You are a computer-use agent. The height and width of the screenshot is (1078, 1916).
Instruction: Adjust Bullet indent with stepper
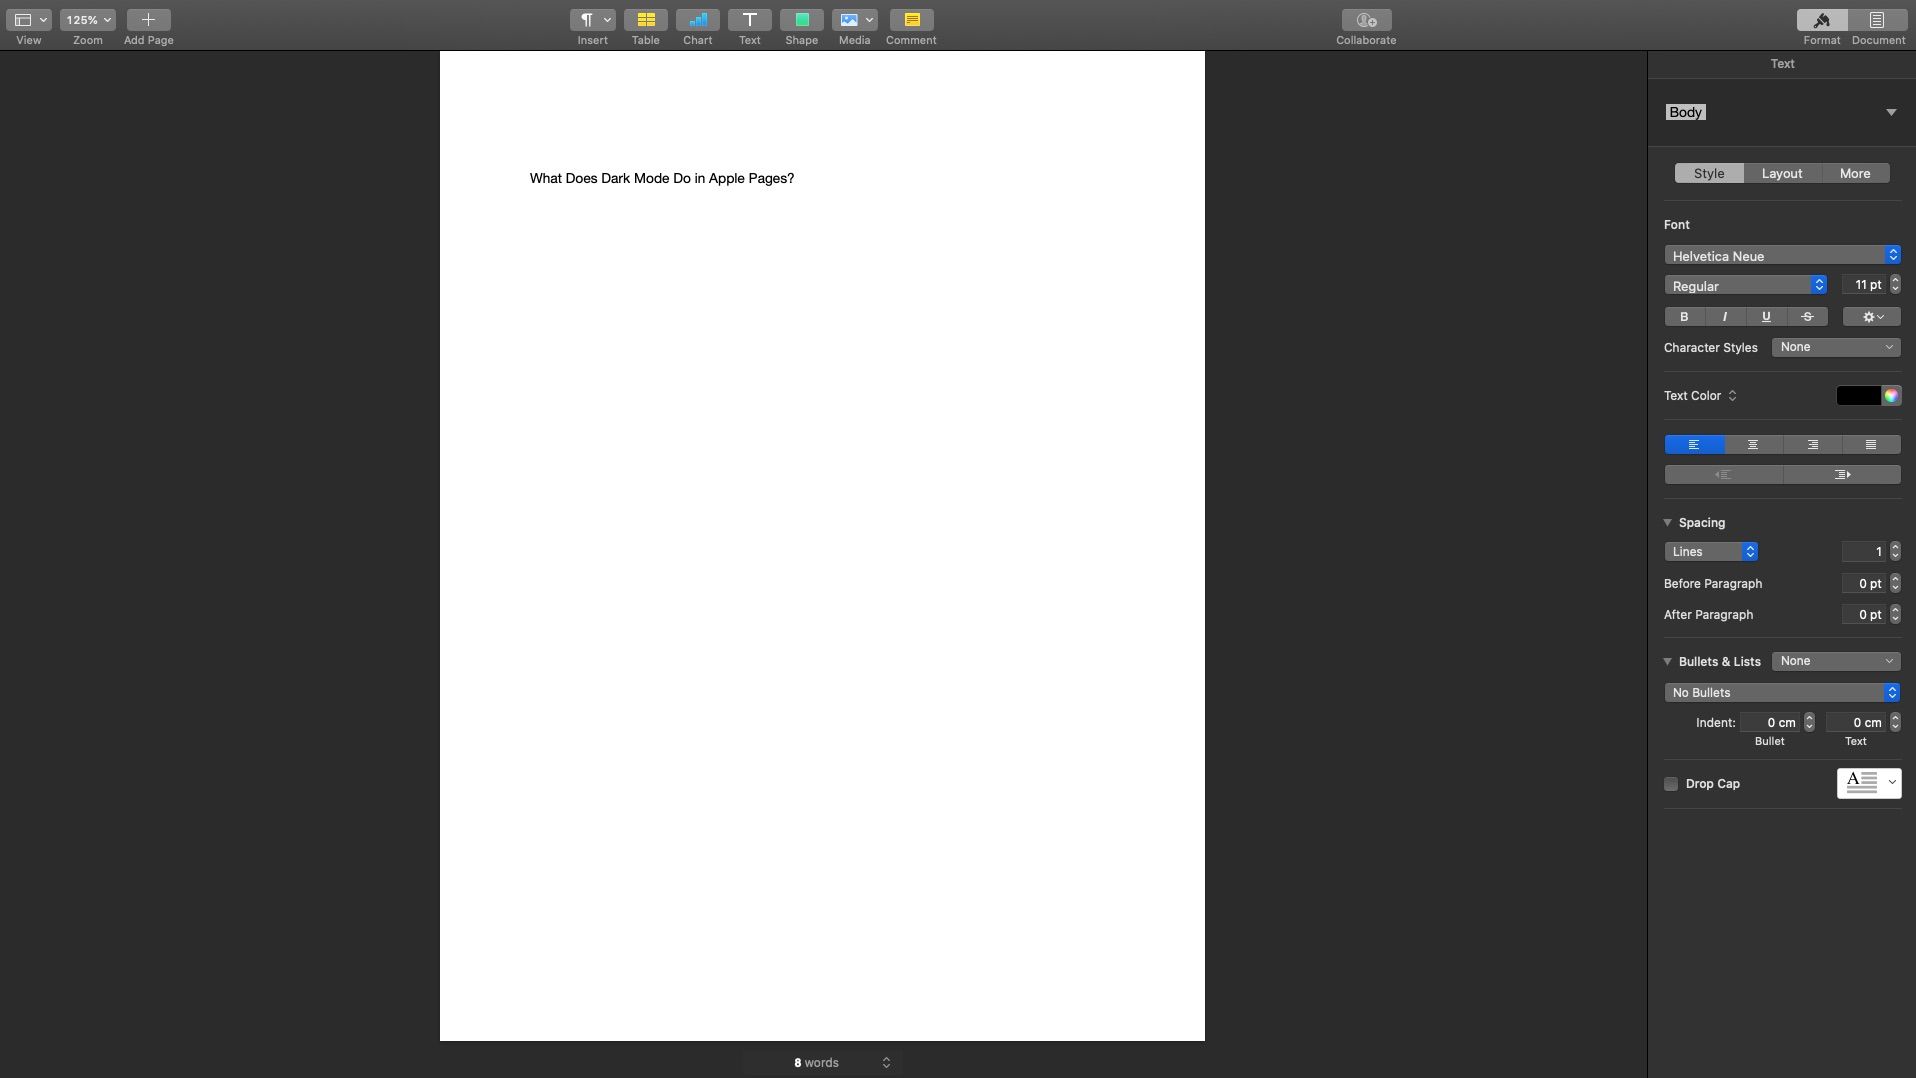click(x=1809, y=723)
